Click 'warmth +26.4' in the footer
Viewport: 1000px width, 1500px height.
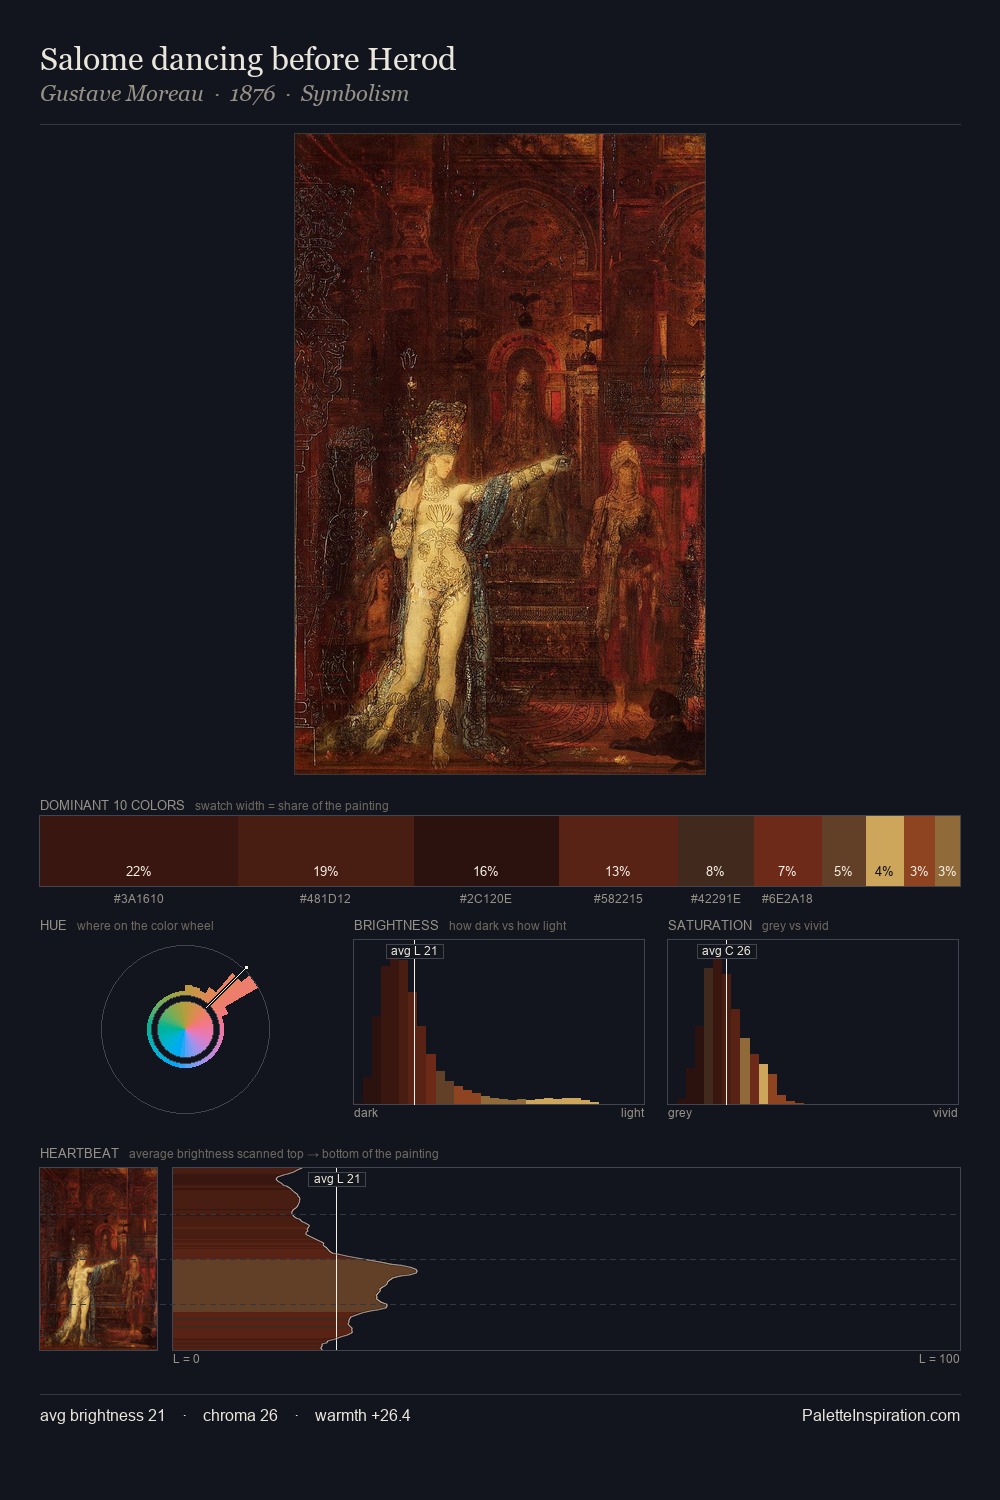[362, 1416]
